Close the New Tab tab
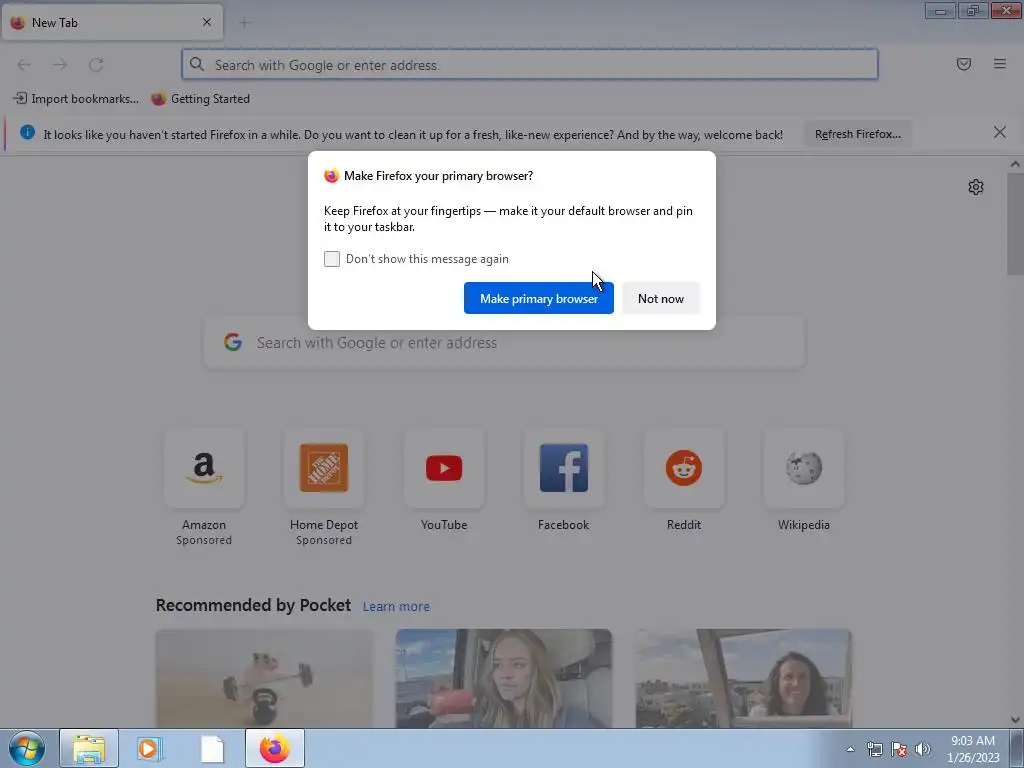Screen dimensions: 1024x768 [x=207, y=22]
